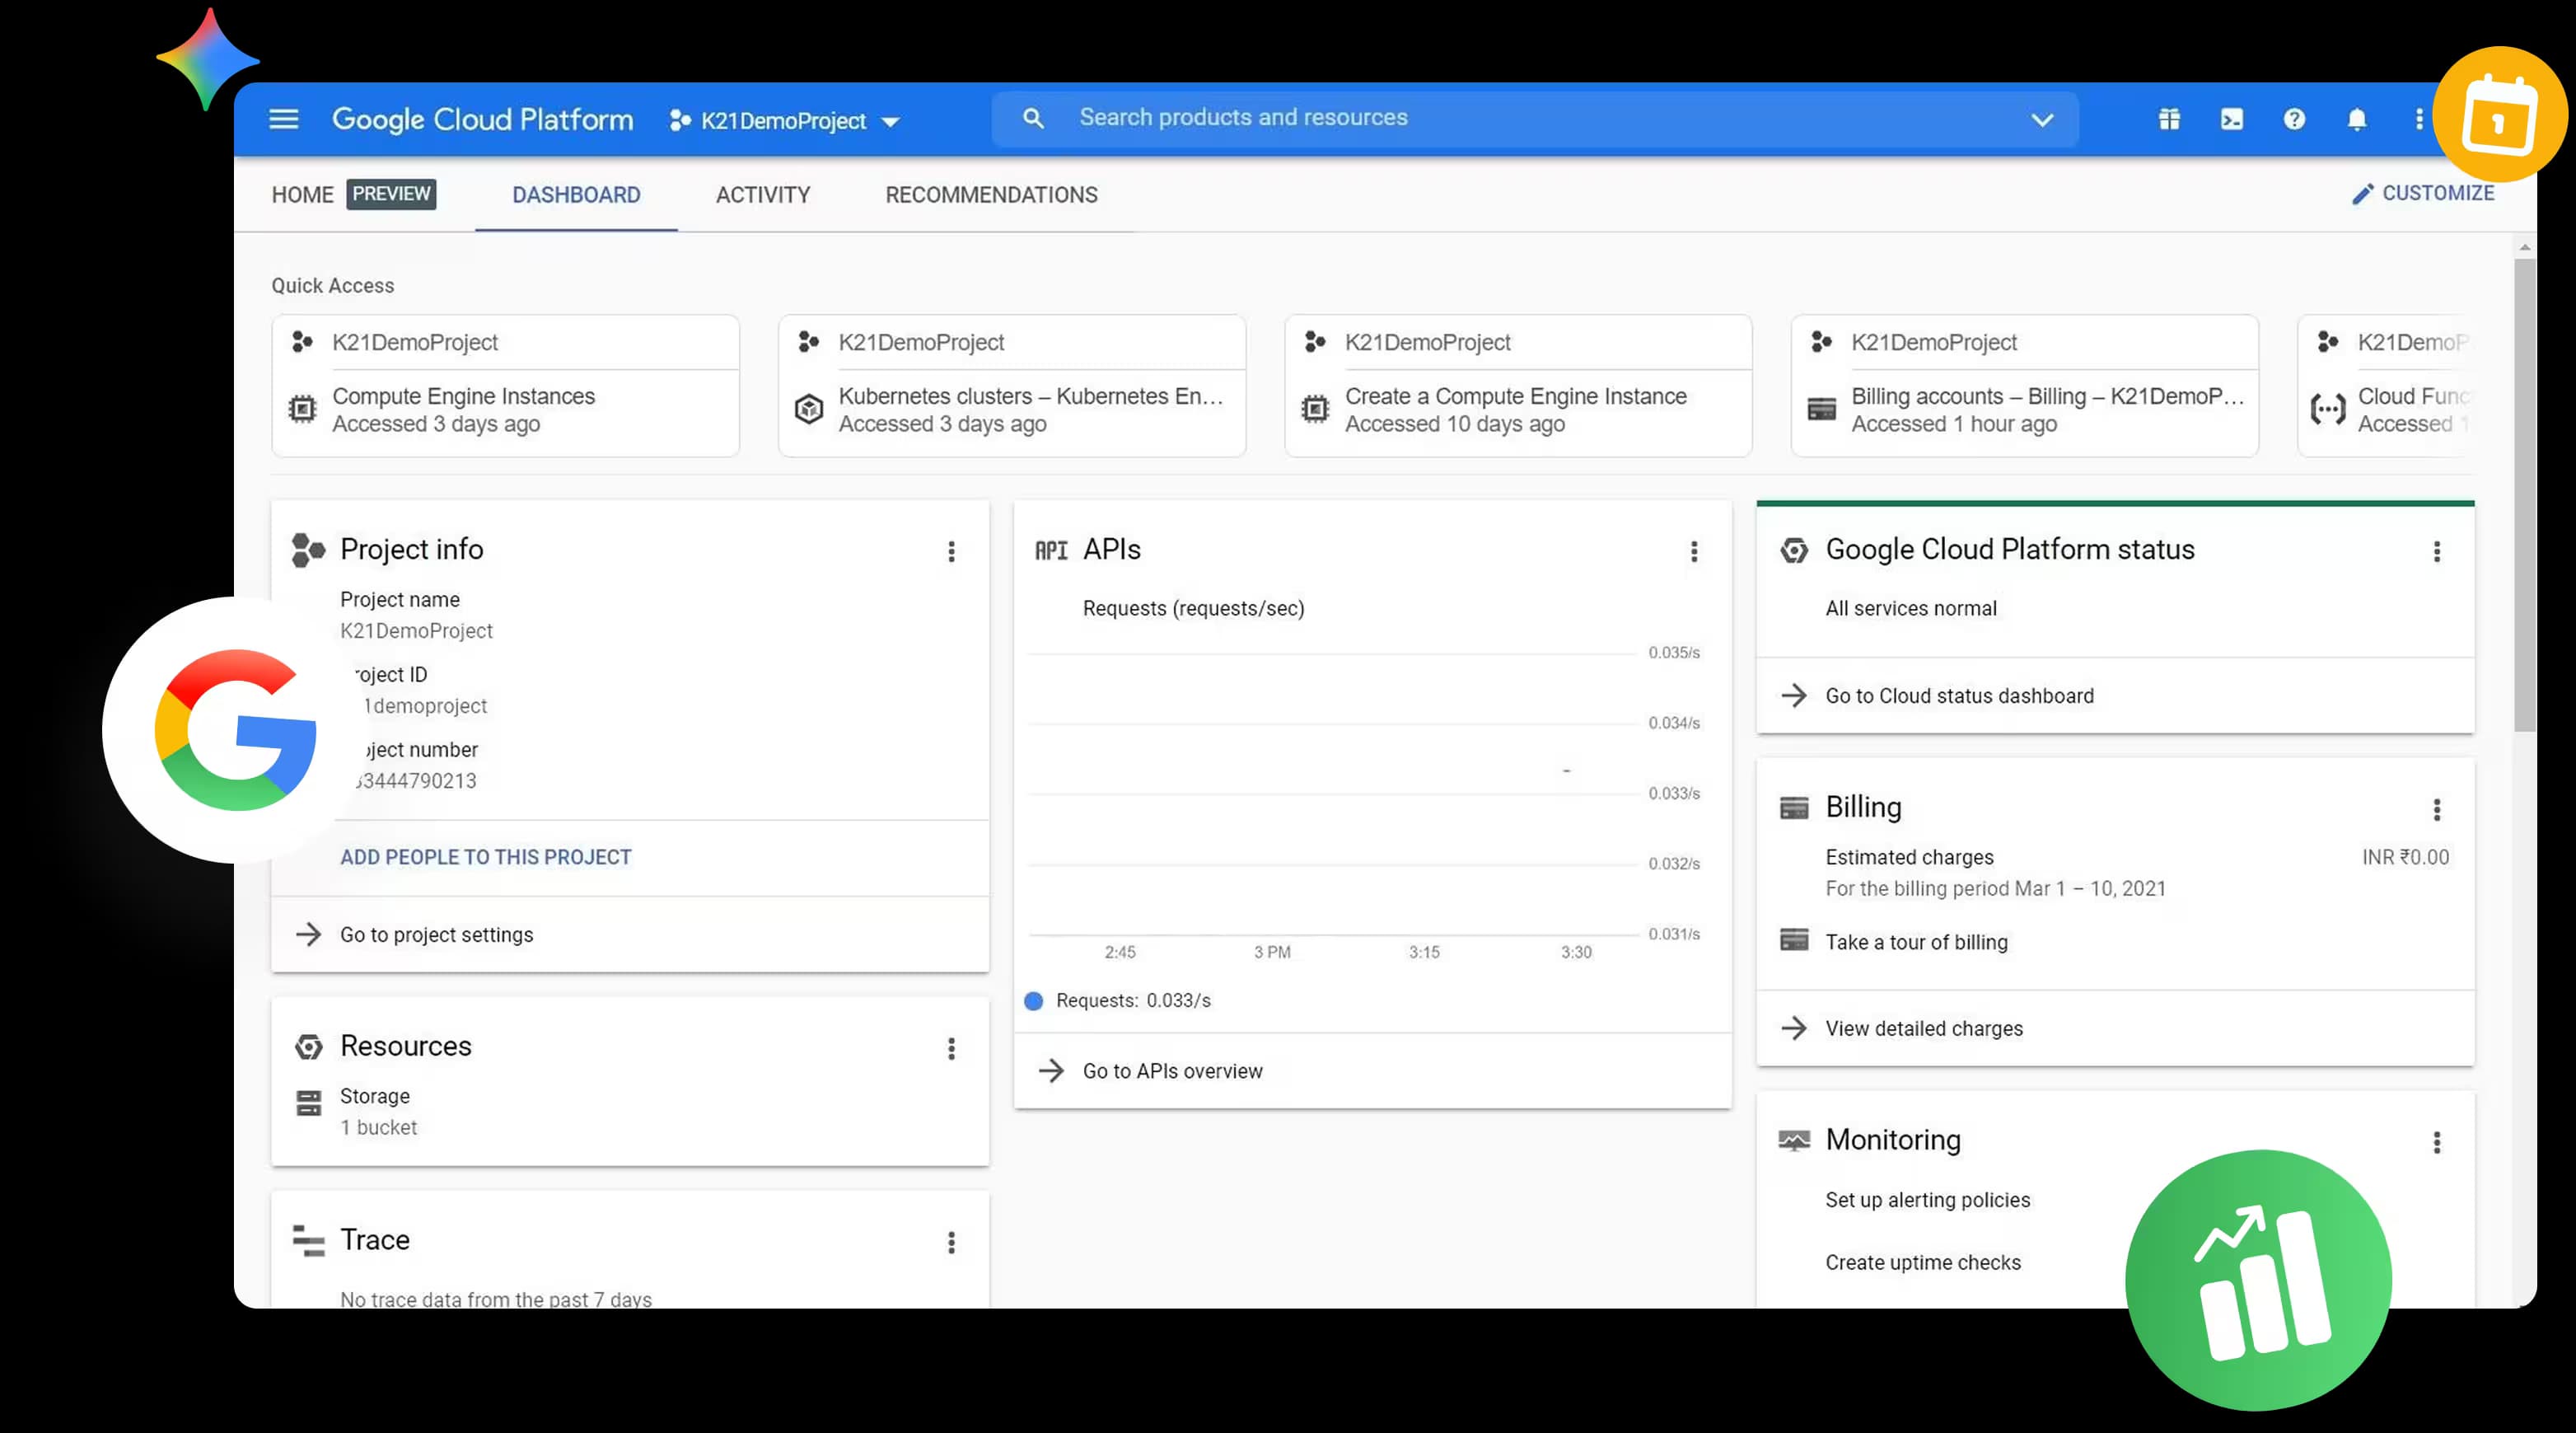Open the RECOMMENDATIONS tab
The width and height of the screenshot is (2576, 1433).
pos(991,195)
